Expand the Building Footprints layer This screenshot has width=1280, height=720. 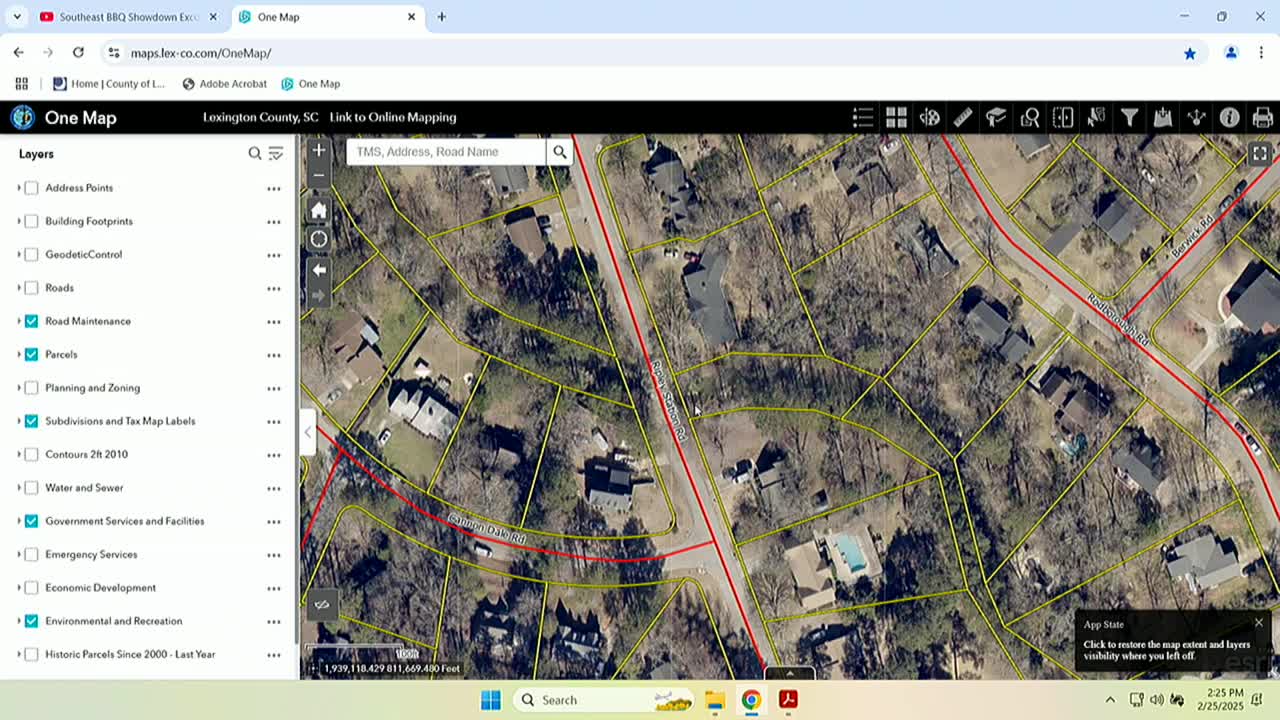pyautogui.click(x=19, y=221)
